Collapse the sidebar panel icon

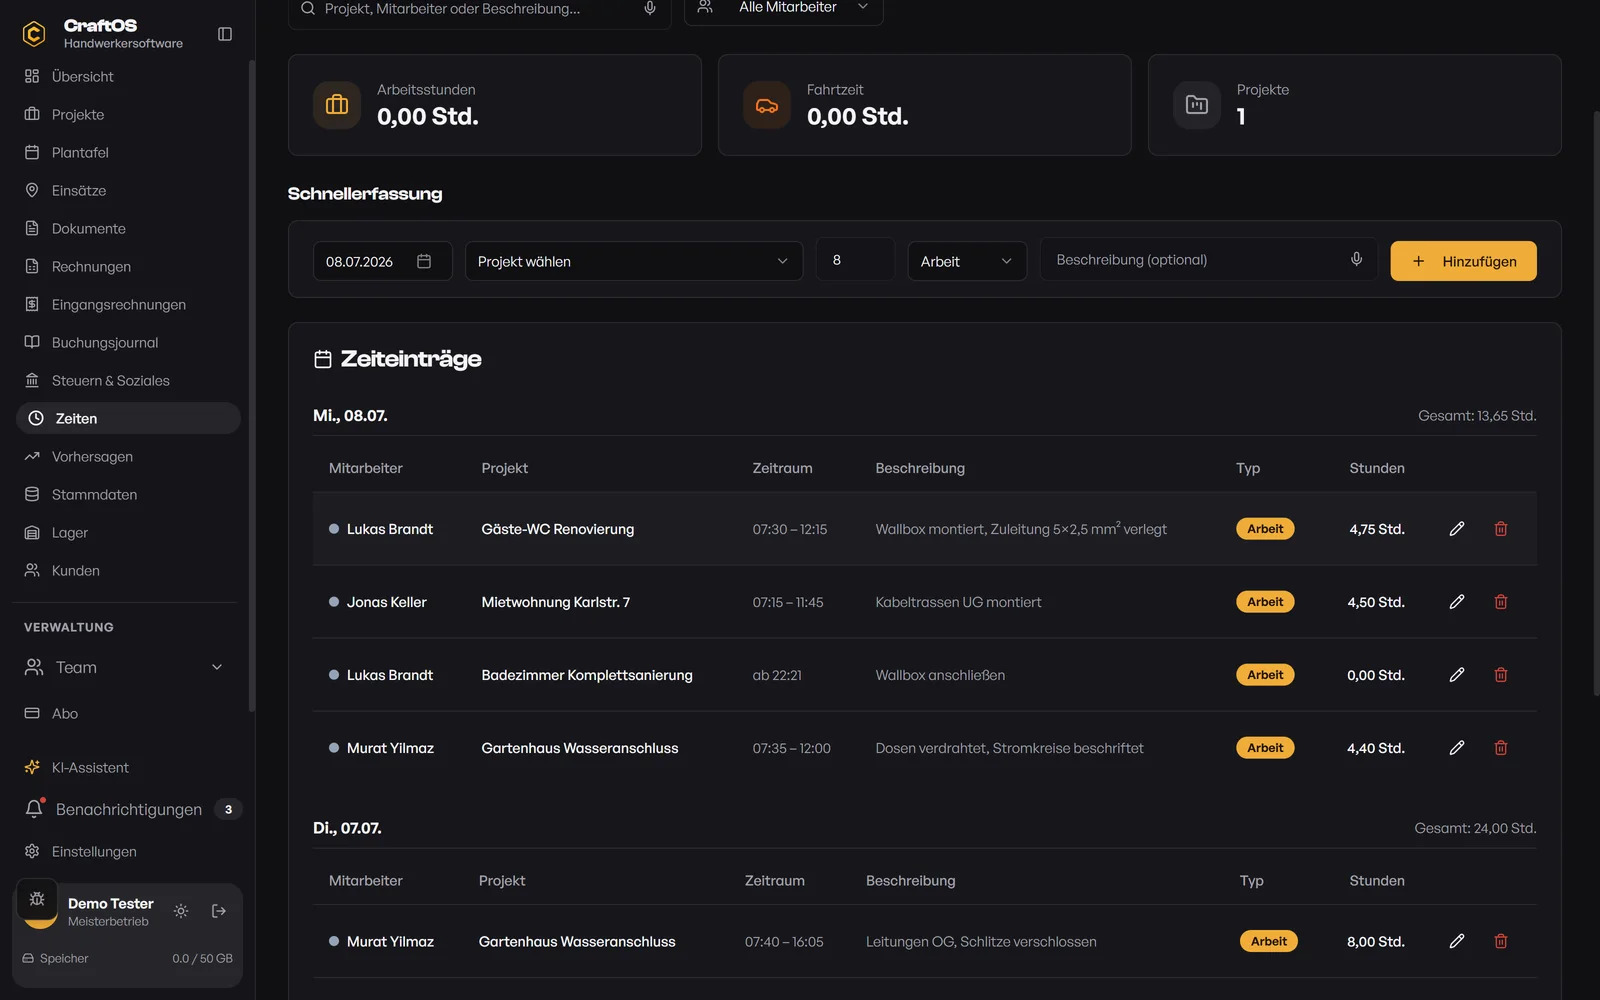click(x=225, y=34)
